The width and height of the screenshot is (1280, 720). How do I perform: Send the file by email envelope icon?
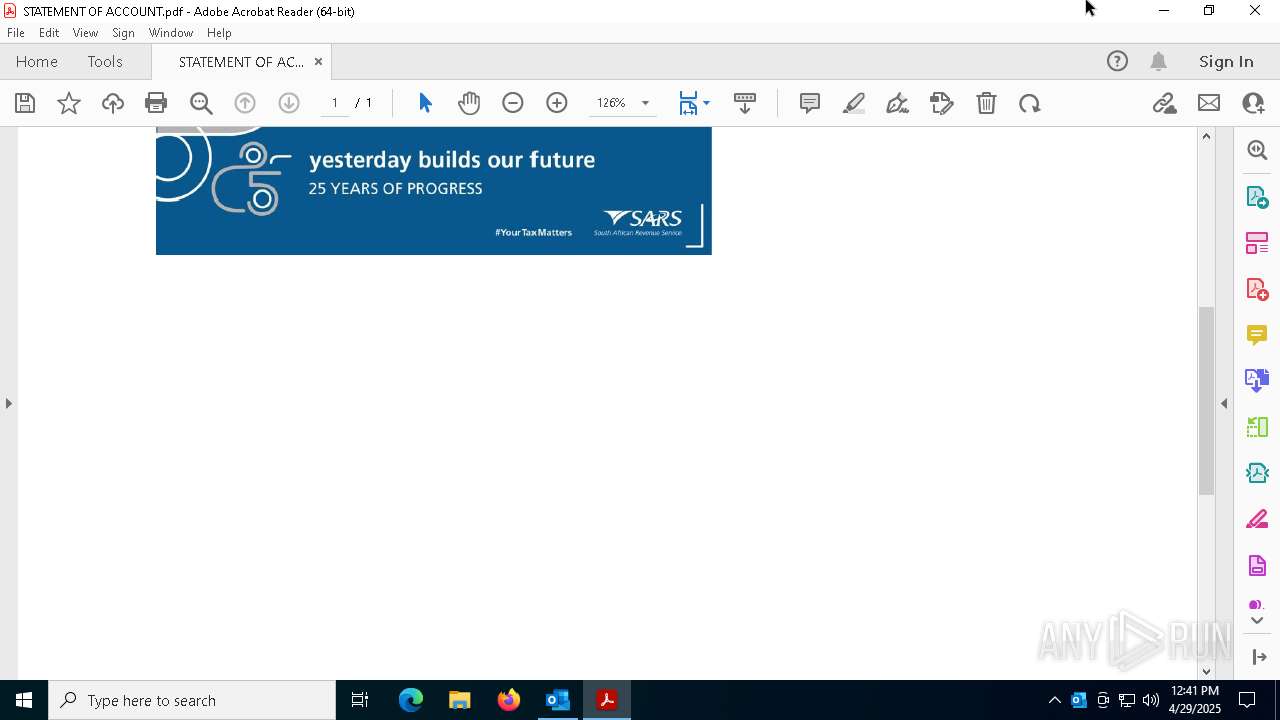(x=1209, y=103)
